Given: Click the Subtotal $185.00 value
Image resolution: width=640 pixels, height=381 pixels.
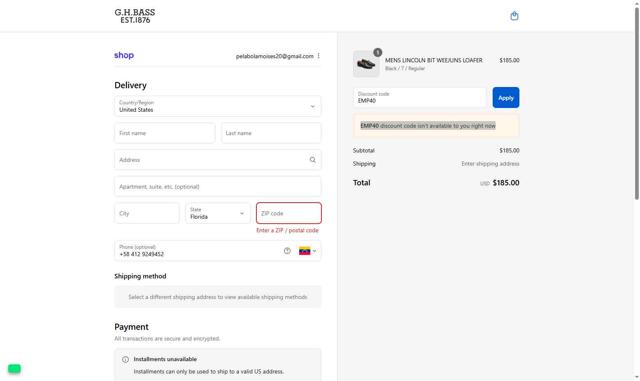Looking at the screenshot, I should pos(509,151).
